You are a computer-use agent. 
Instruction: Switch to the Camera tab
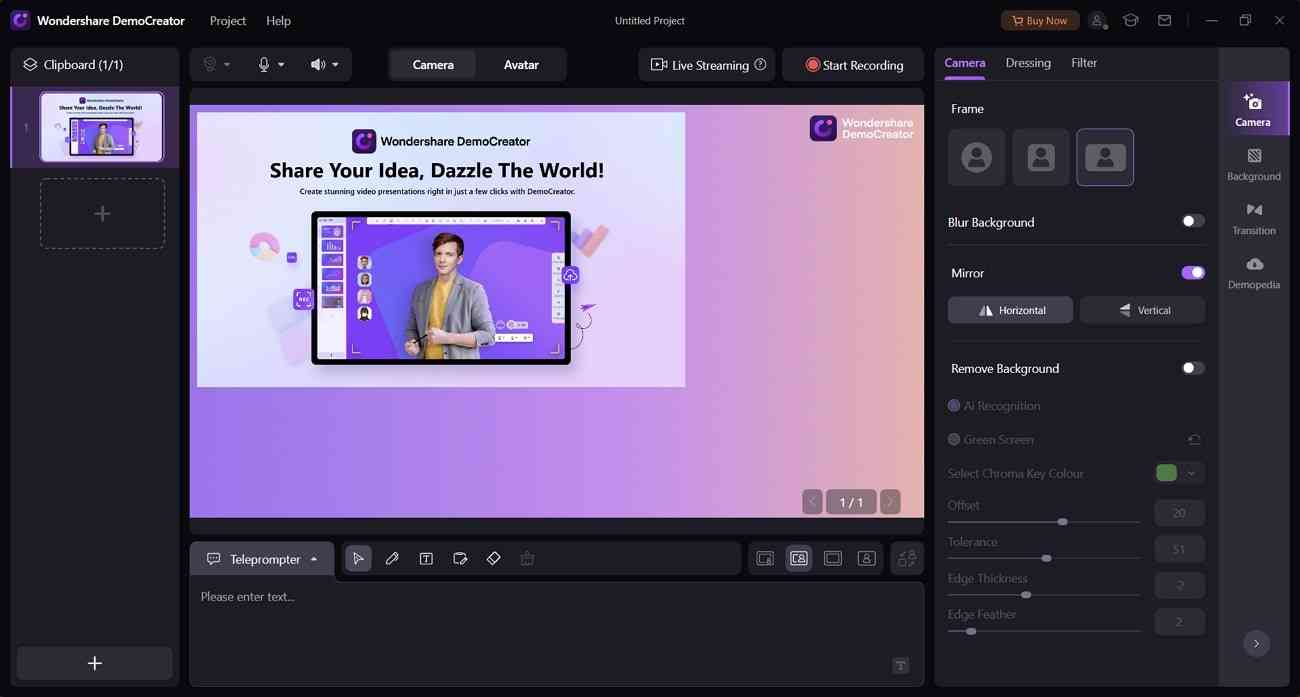(x=965, y=62)
